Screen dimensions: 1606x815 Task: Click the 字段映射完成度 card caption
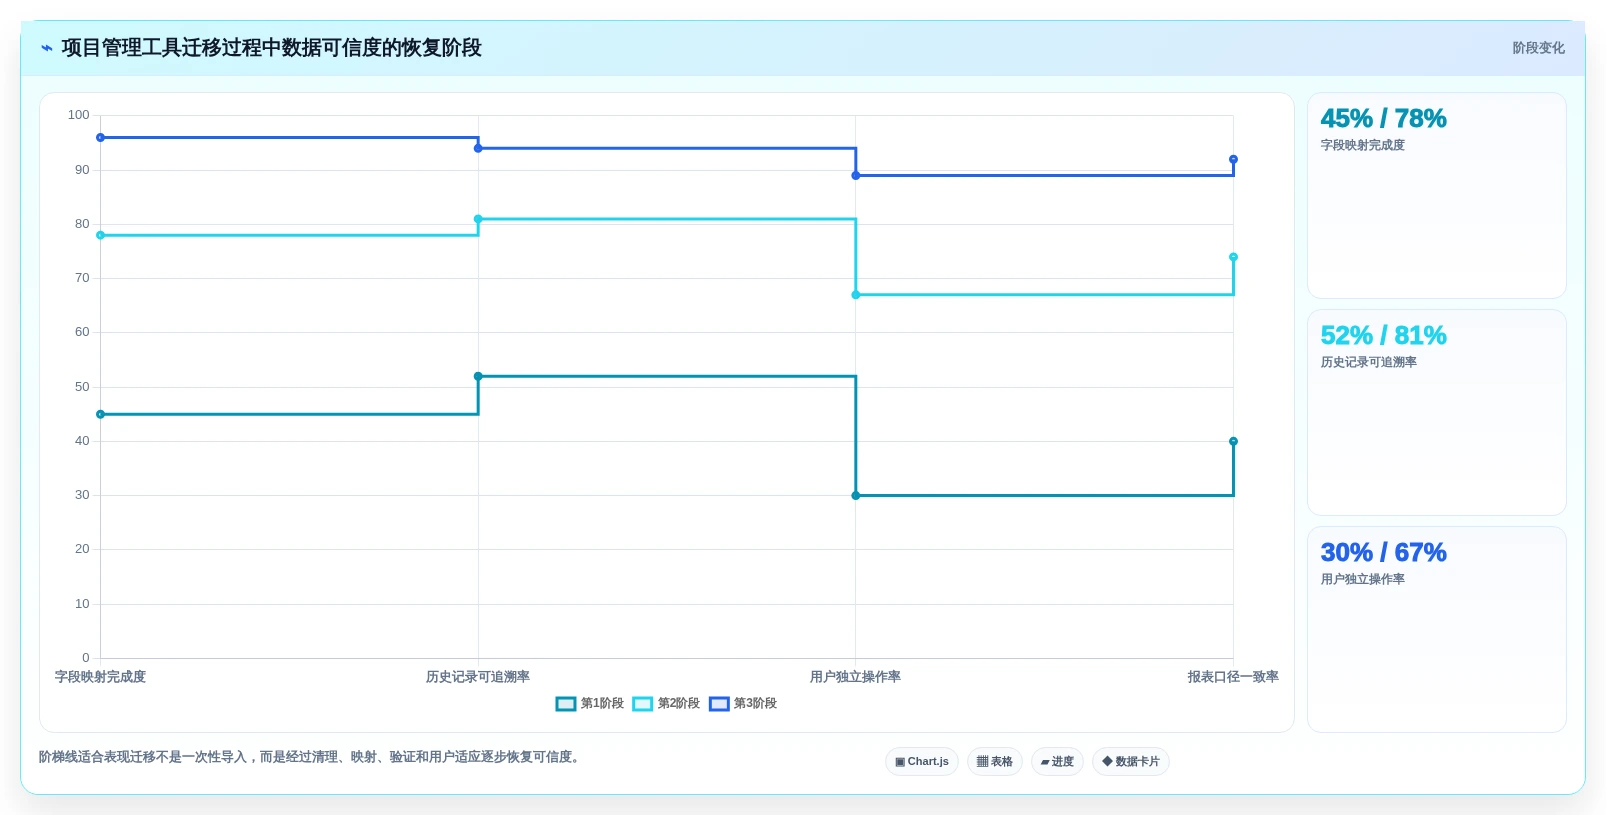tap(1362, 145)
